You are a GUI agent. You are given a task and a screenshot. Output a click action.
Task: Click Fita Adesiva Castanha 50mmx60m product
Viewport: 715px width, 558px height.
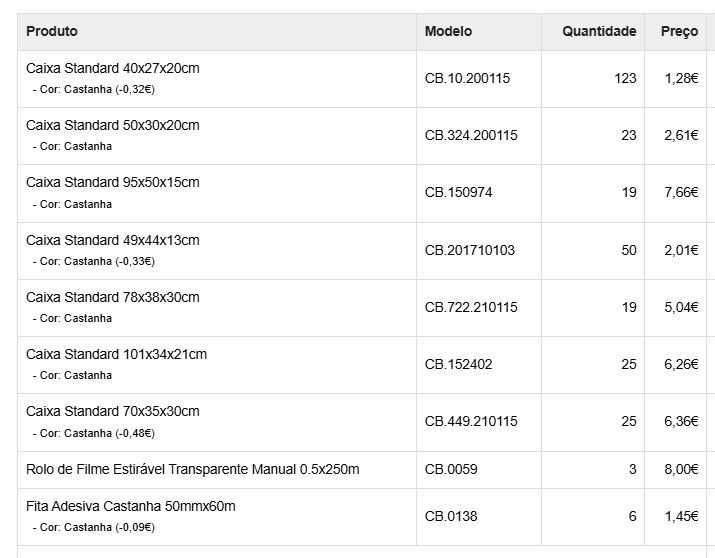pyautogui.click(x=131, y=506)
